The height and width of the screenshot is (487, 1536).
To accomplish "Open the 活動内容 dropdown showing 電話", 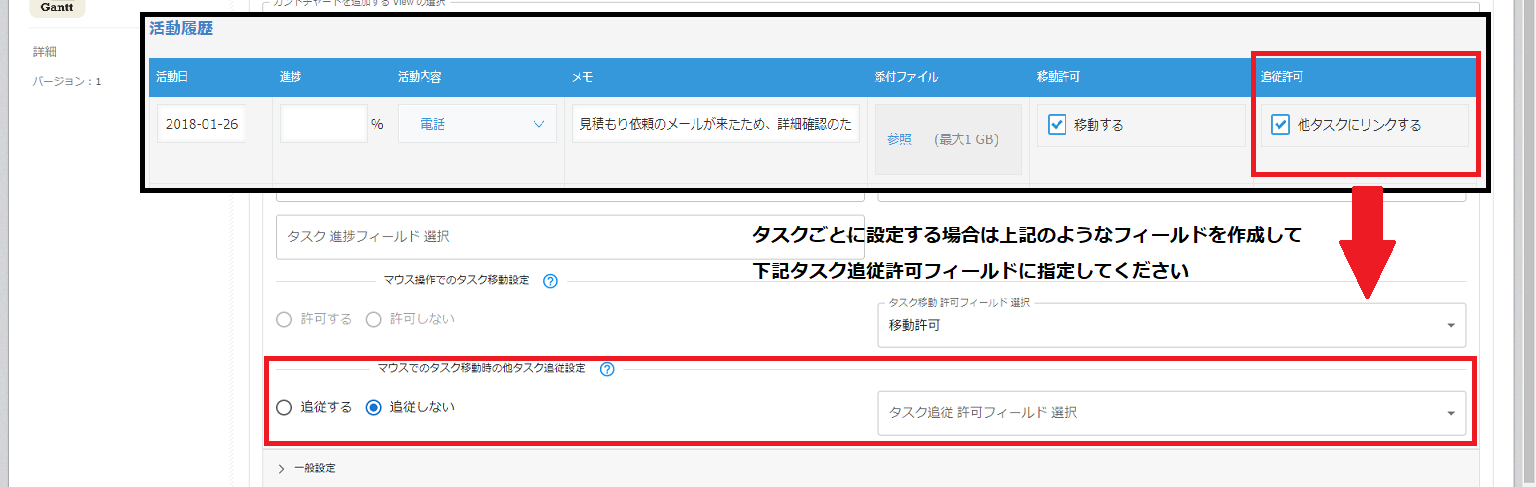I will click(477, 124).
